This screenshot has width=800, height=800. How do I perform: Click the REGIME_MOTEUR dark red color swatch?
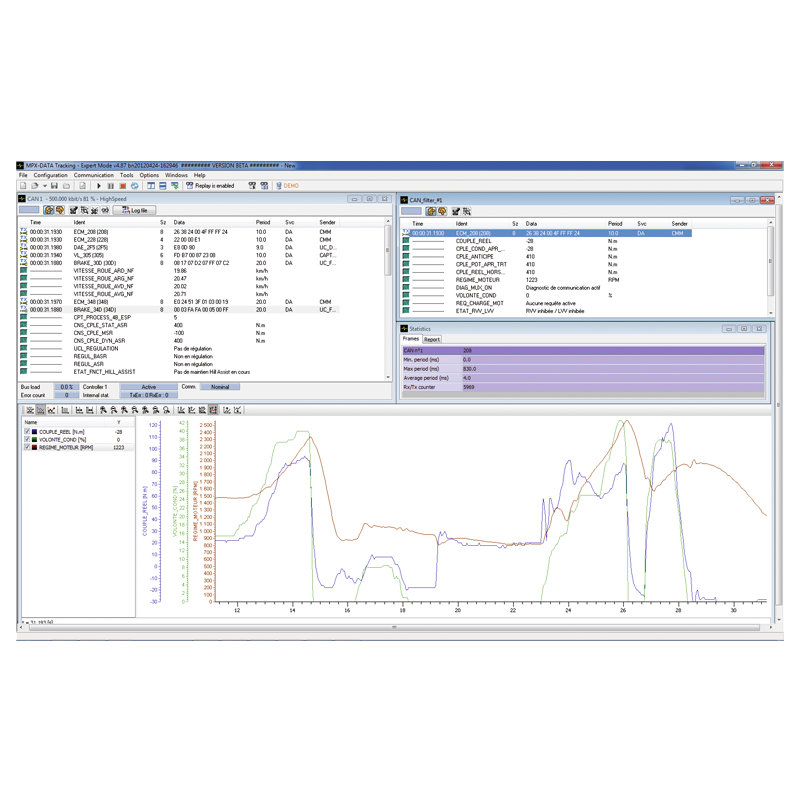coord(35,447)
